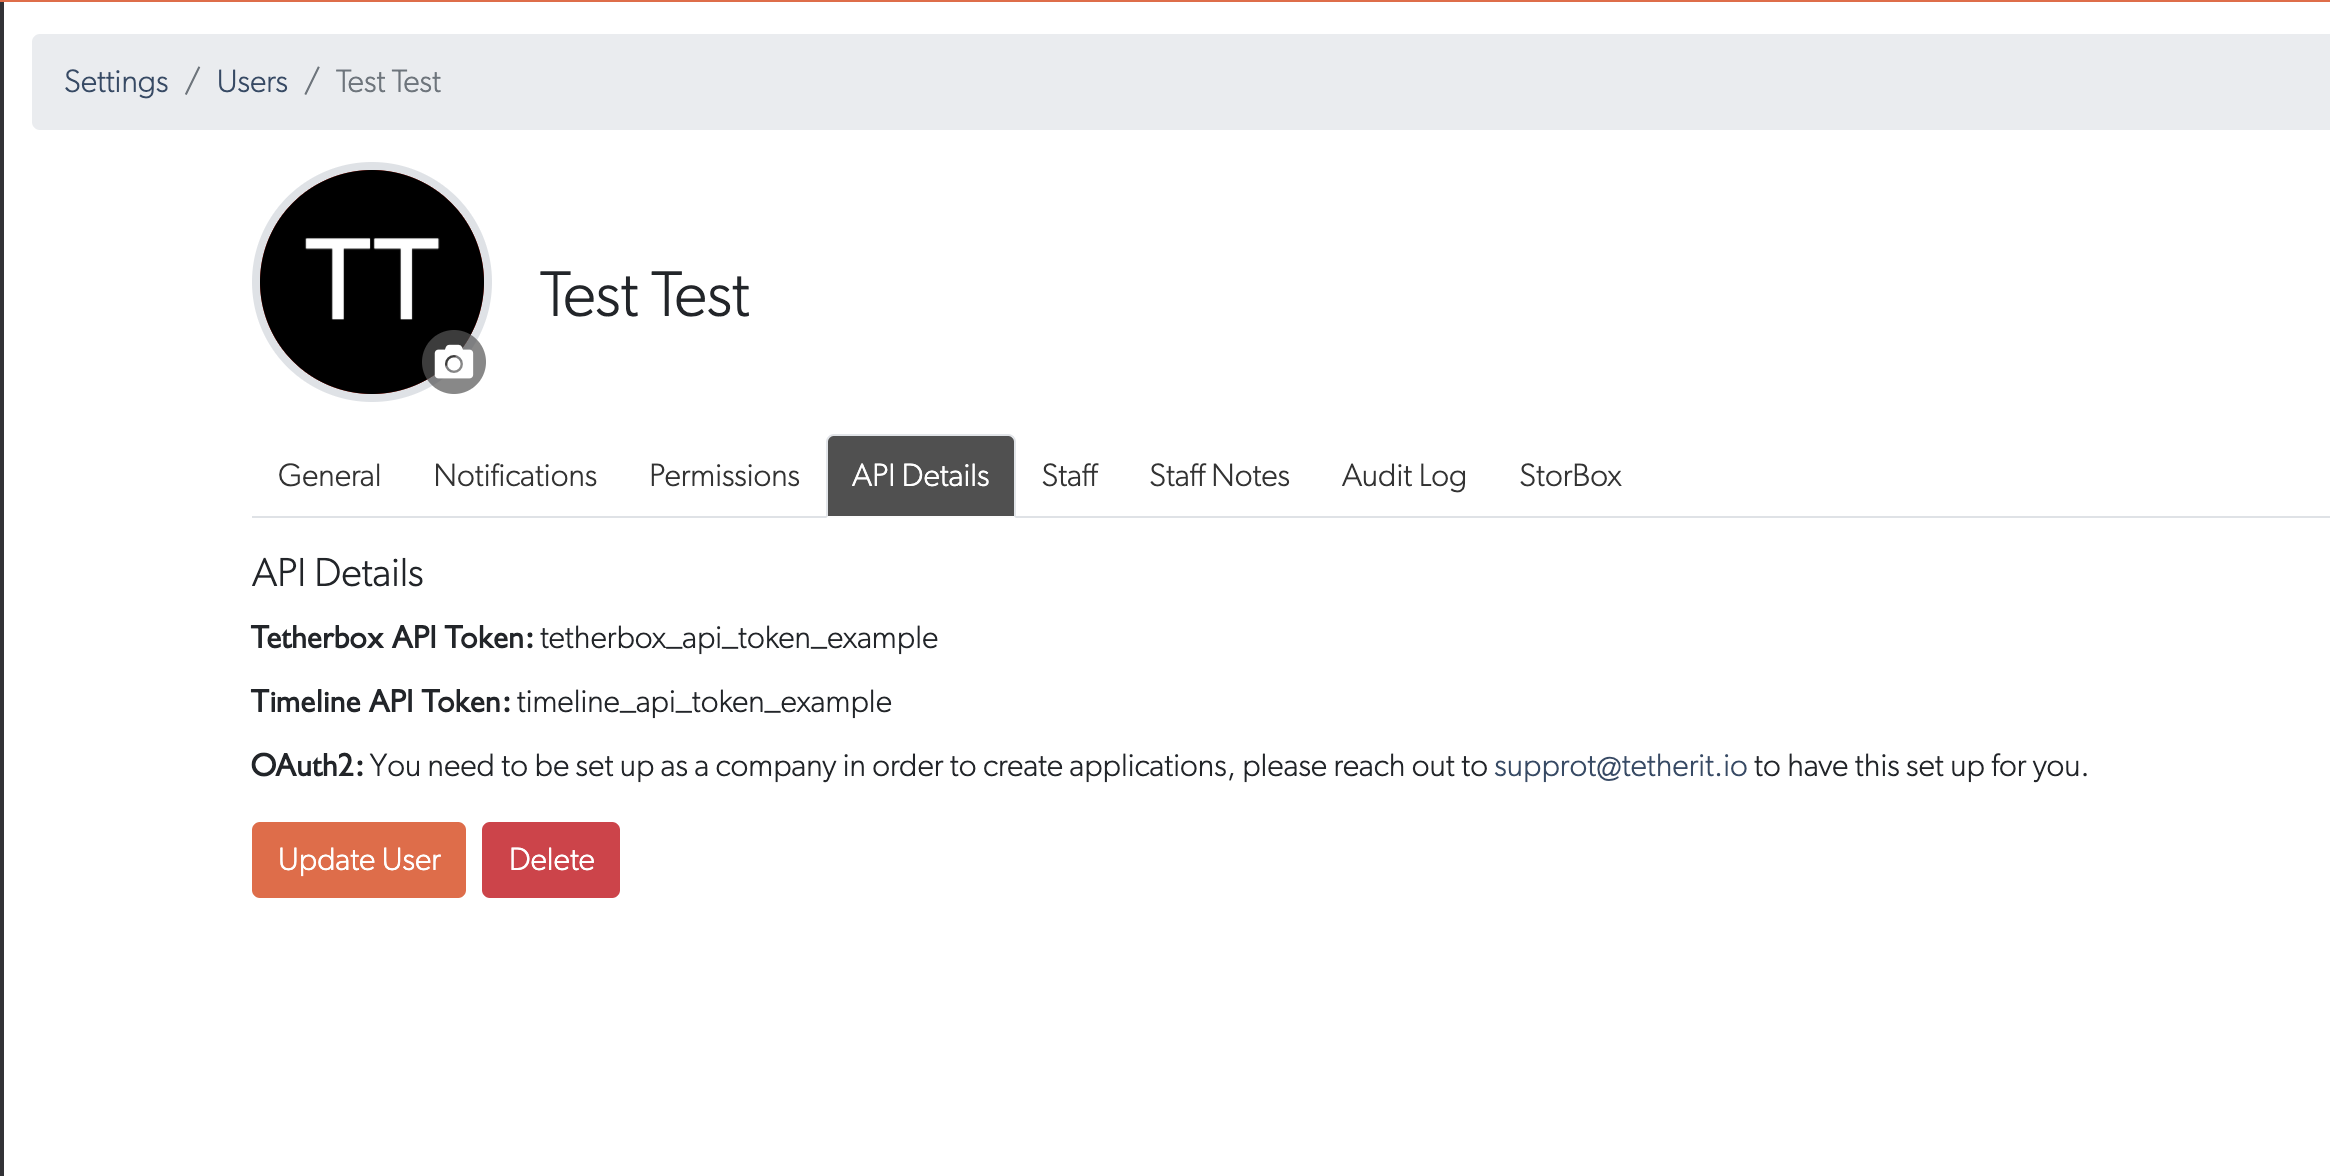Click the camera icon on the avatar
The height and width of the screenshot is (1176, 2330).
click(454, 361)
